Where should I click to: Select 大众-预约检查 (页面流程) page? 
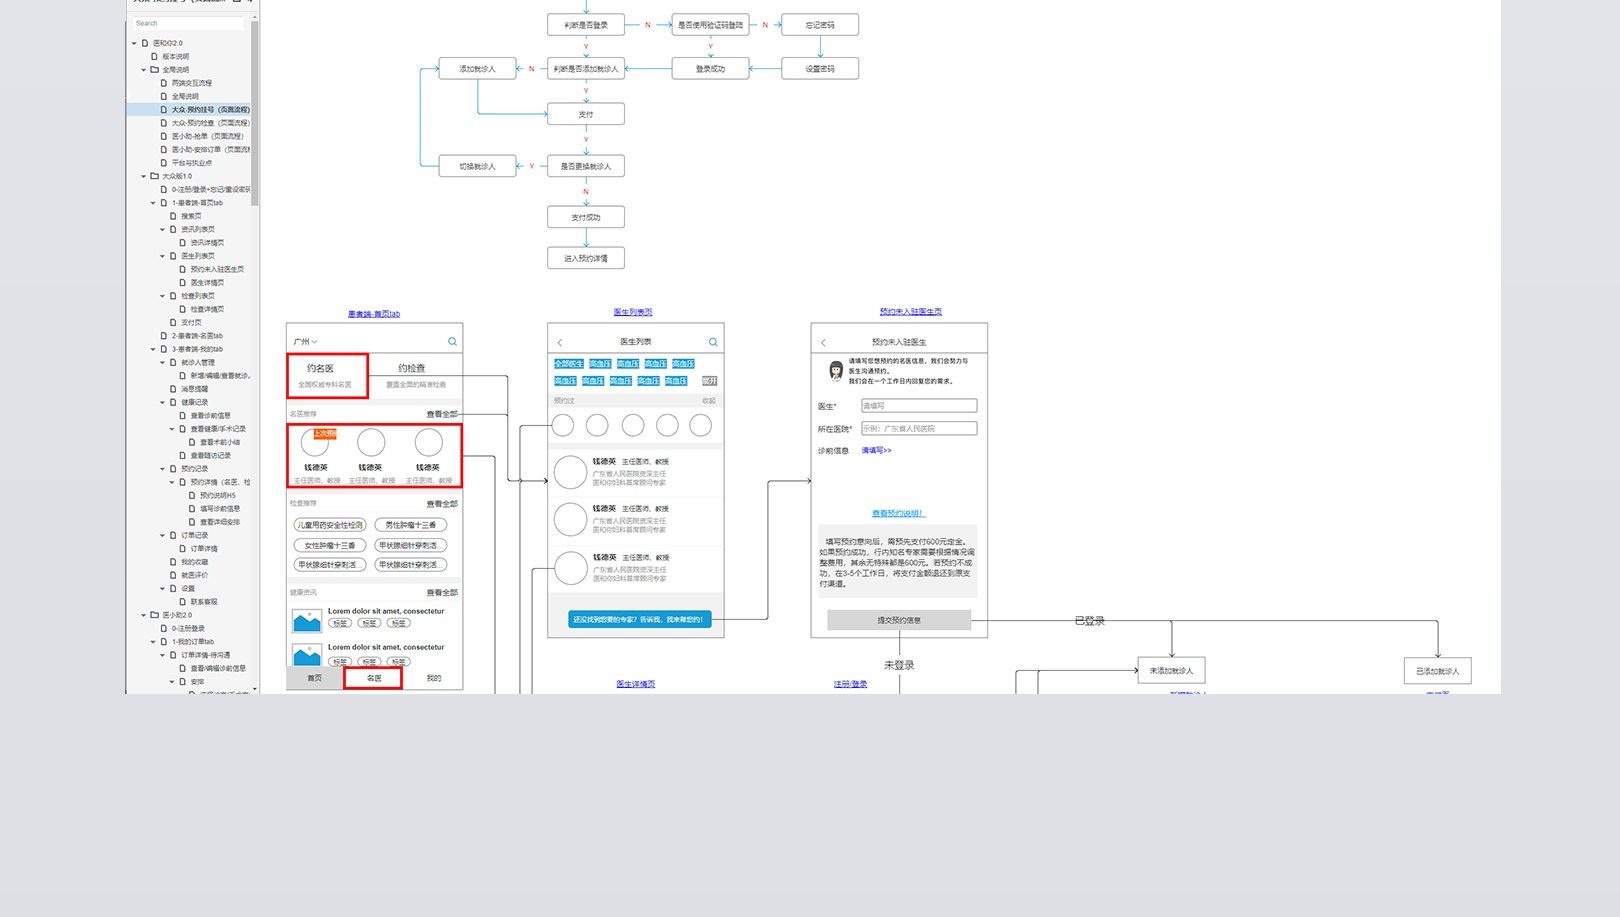coord(210,123)
